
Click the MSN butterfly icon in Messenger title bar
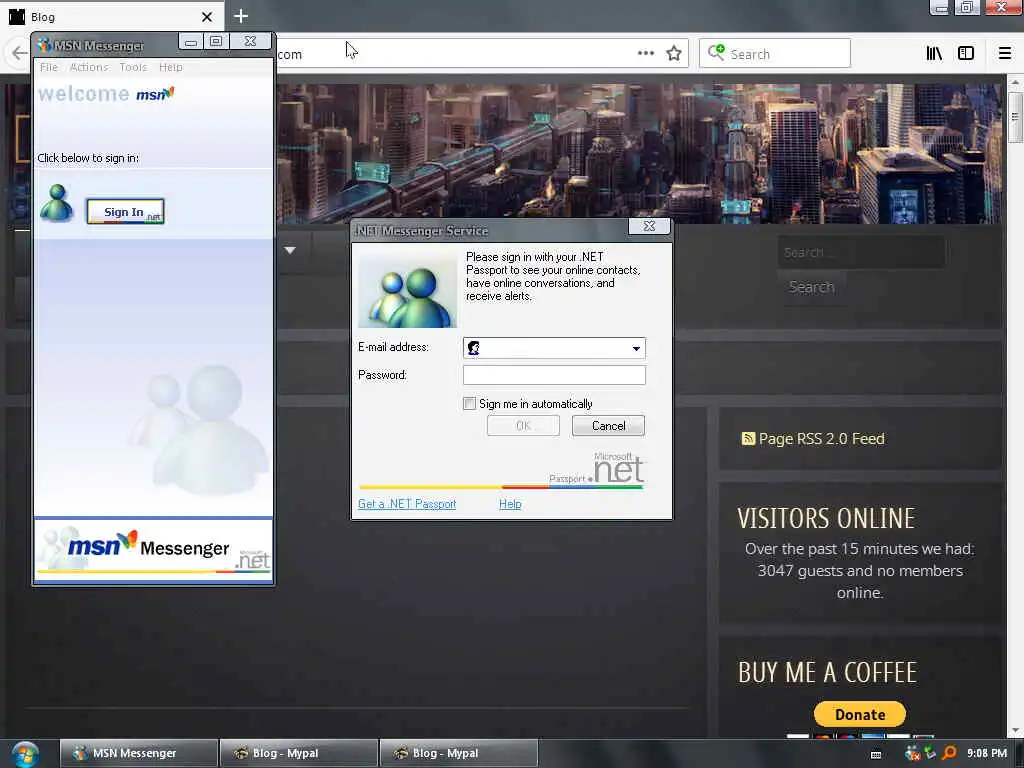click(44, 45)
